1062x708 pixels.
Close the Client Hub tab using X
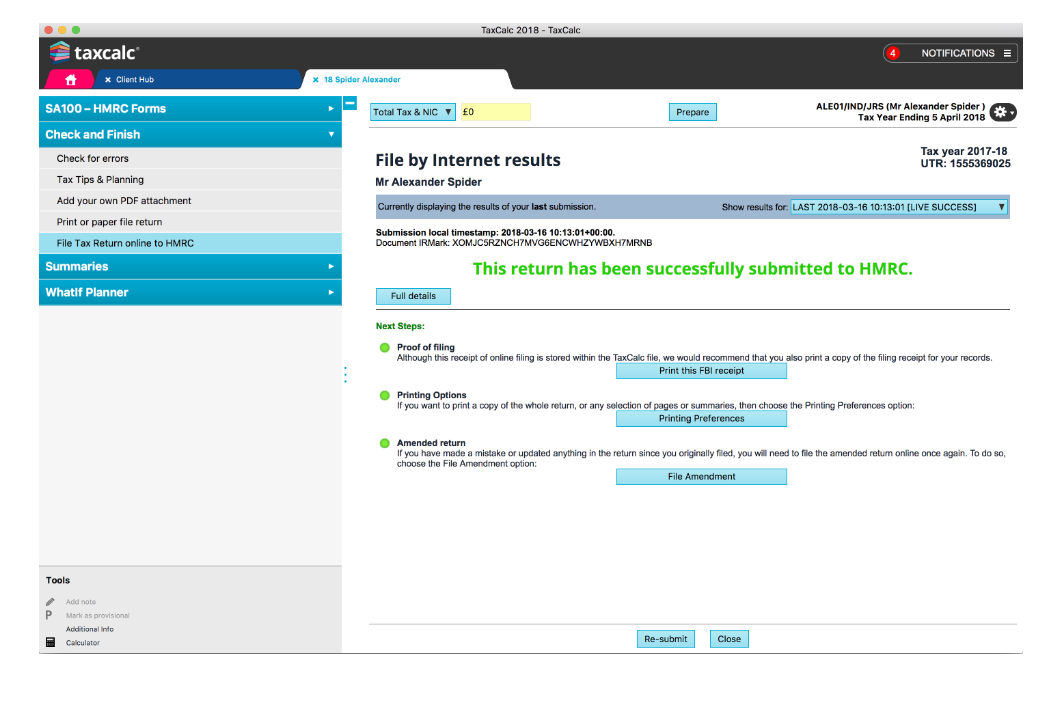coord(108,80)
